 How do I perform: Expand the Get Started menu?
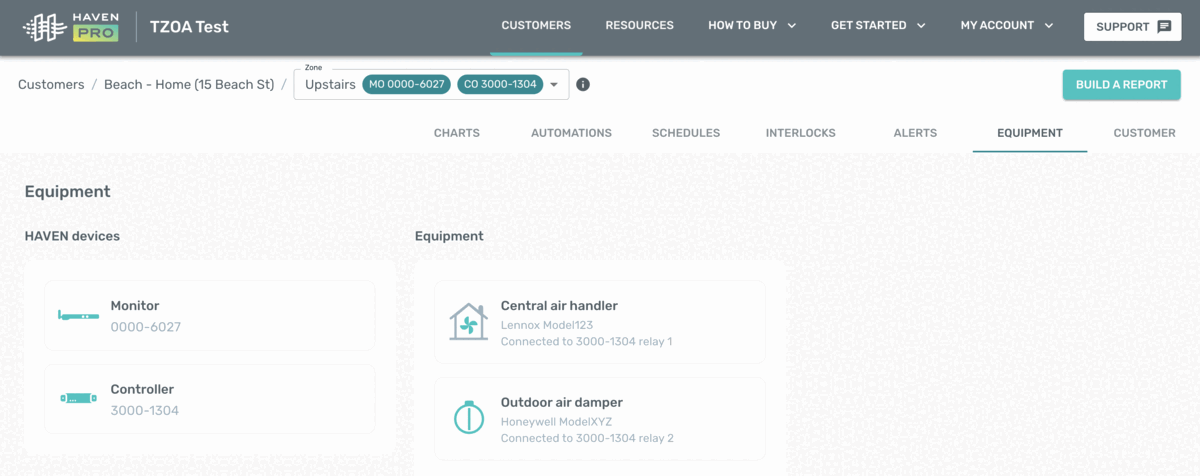coord(878,26)
